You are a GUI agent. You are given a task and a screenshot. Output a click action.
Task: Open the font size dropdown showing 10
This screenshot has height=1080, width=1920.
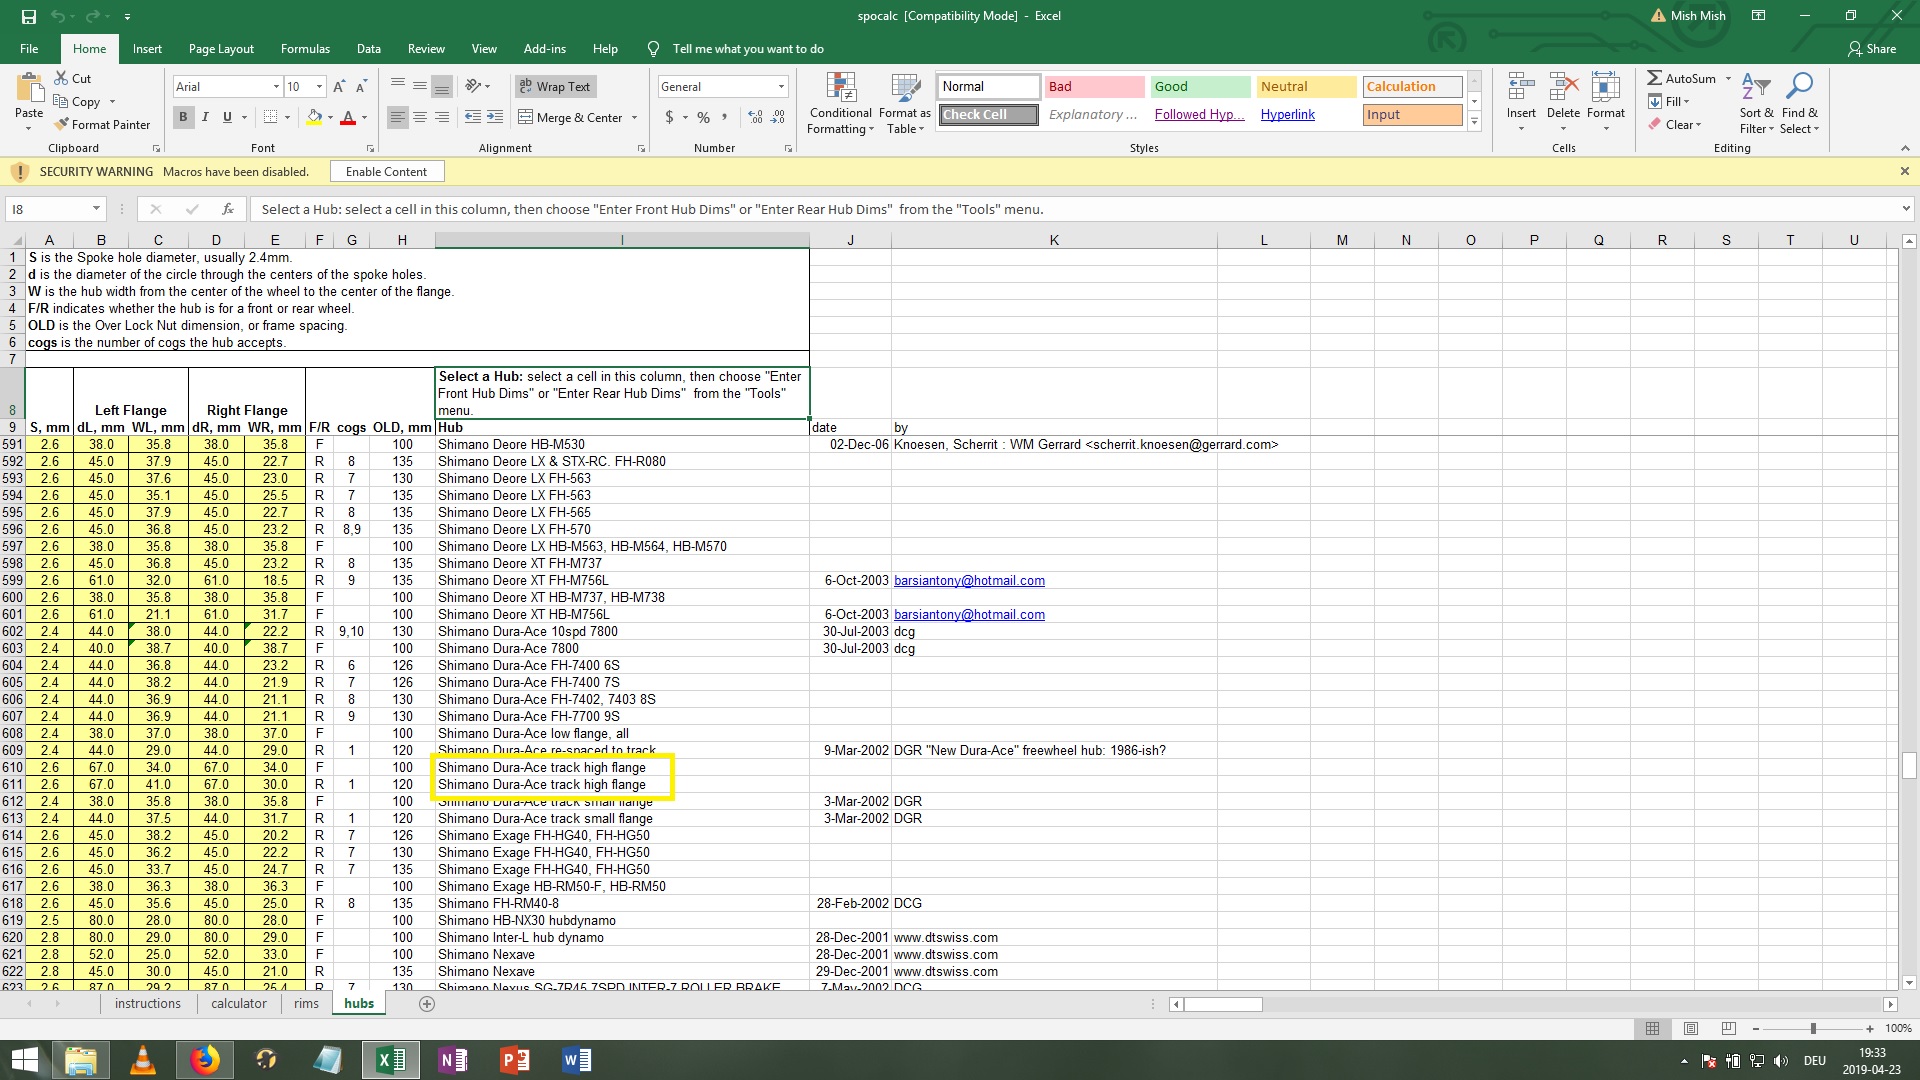[x=319, y=87]
